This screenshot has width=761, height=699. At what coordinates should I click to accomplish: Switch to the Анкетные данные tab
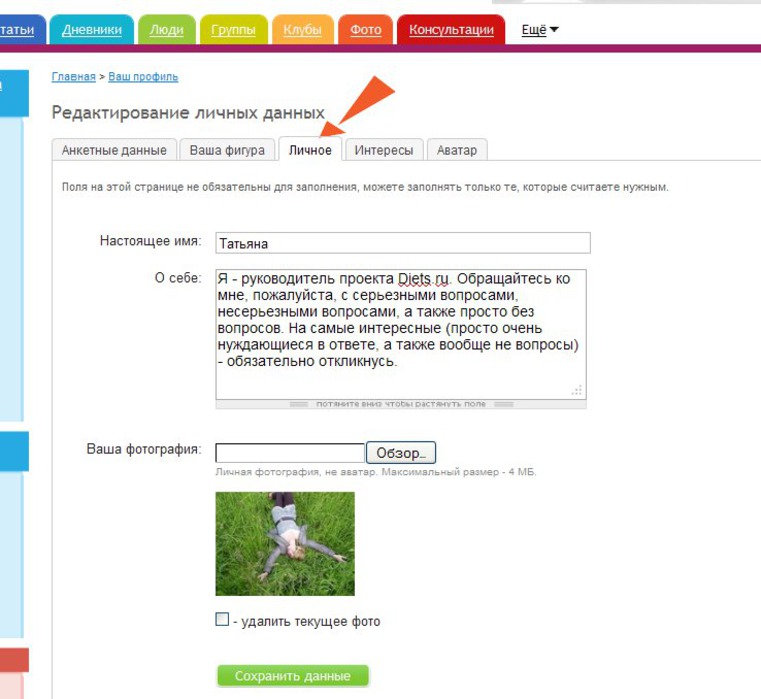point(114,150)
